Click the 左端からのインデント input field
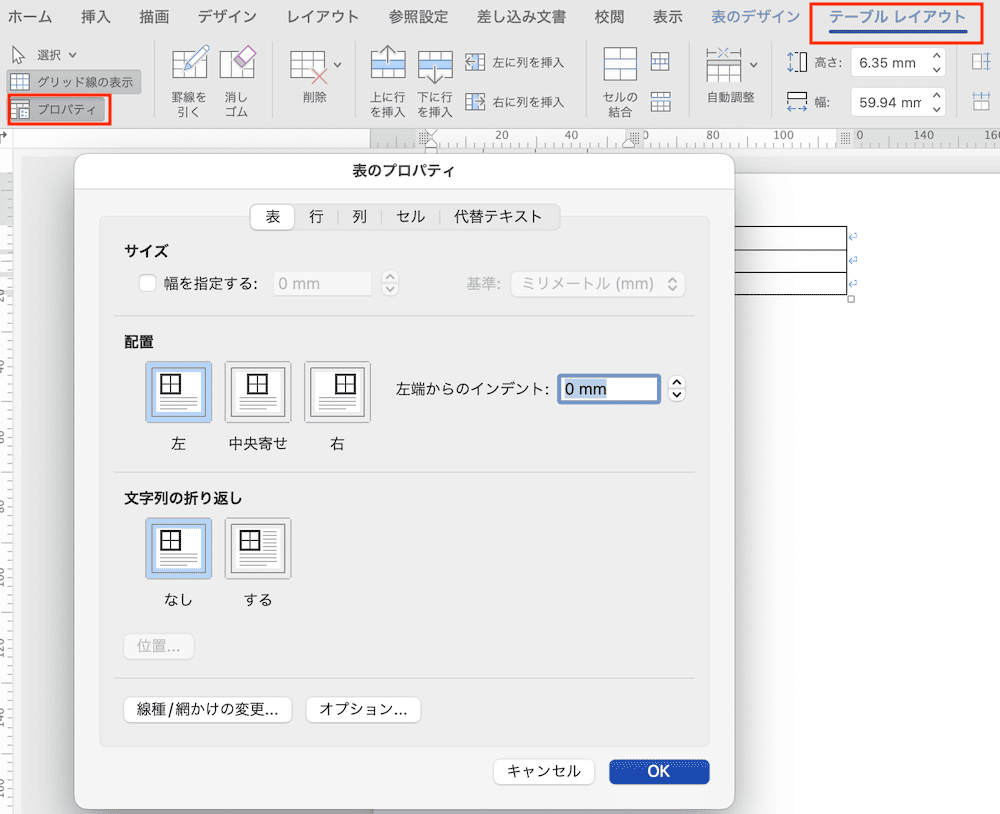The height and width of the screenshot is (814, 1000). coord(608,389)
